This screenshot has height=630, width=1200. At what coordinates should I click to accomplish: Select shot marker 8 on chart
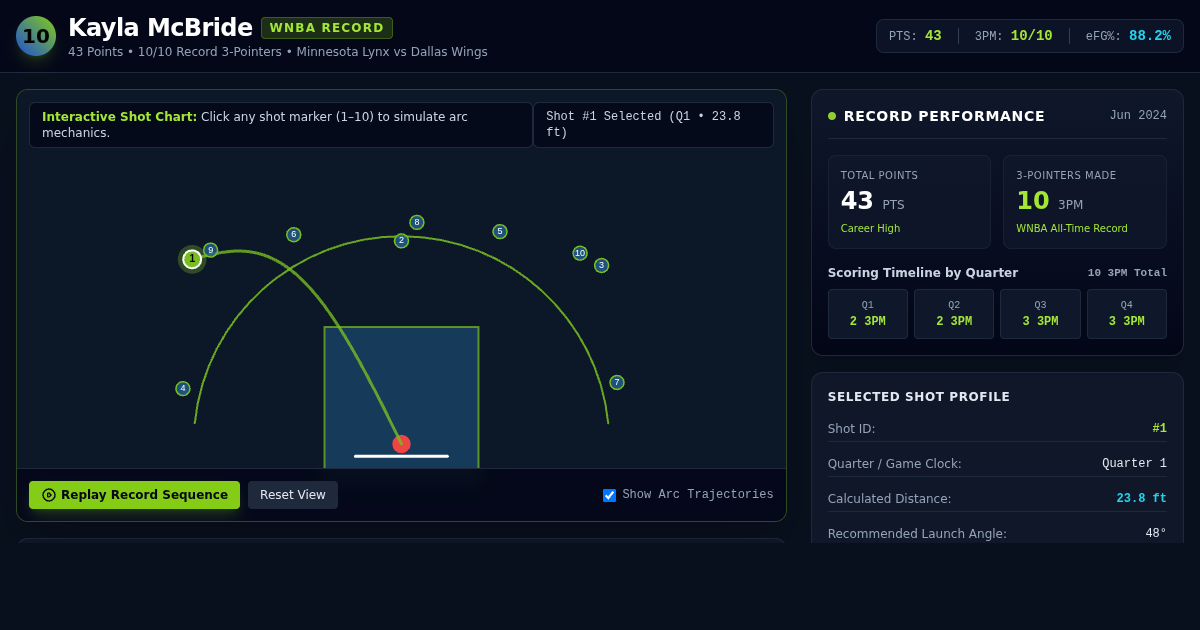[x=417, y=222]
